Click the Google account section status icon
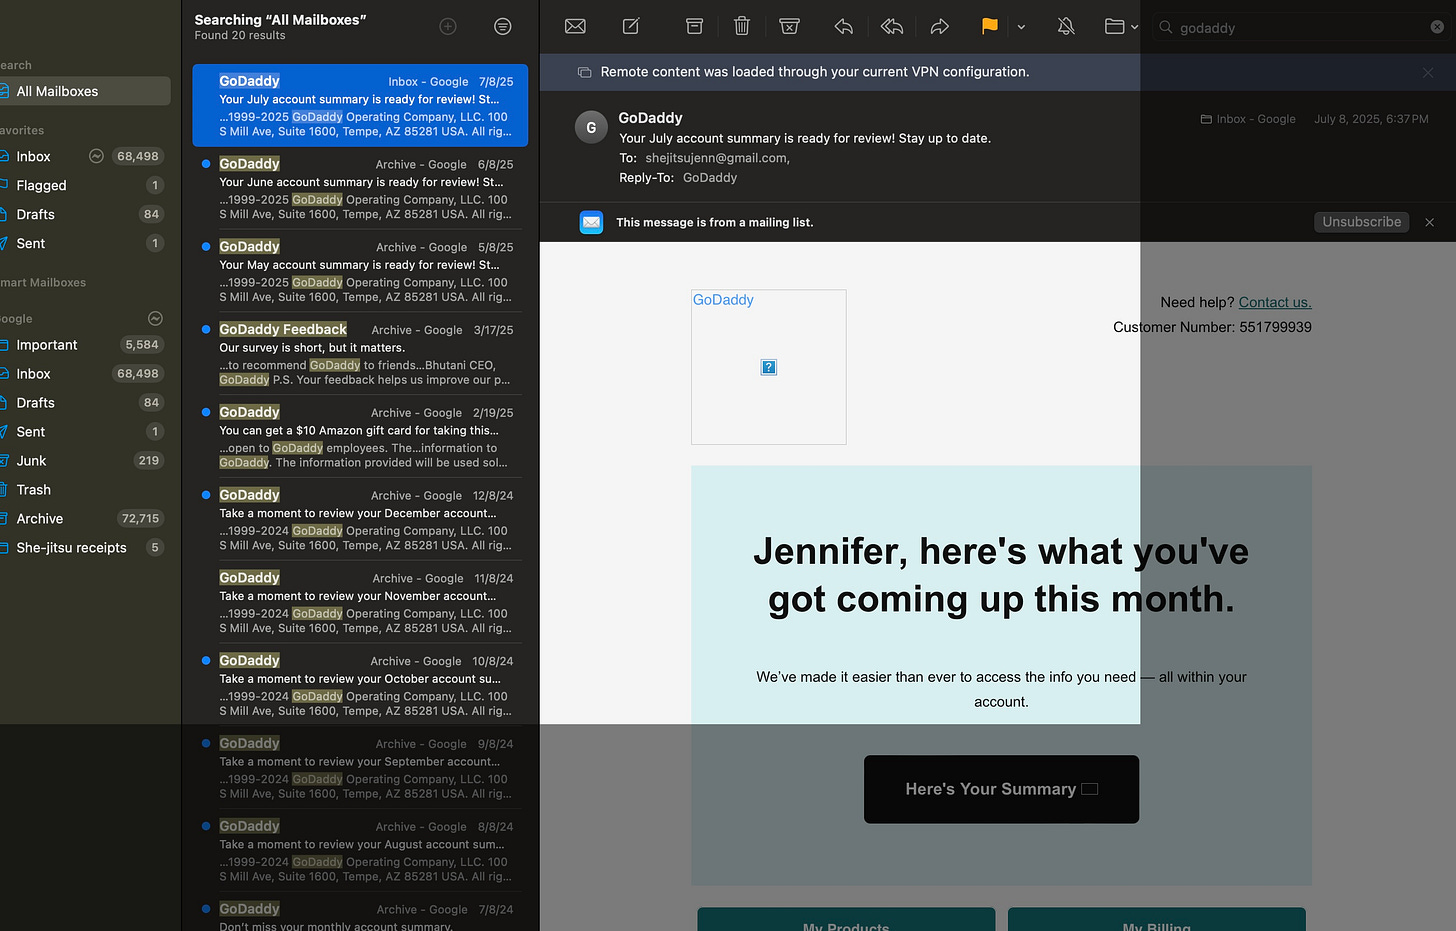 [x=155, y=318]
